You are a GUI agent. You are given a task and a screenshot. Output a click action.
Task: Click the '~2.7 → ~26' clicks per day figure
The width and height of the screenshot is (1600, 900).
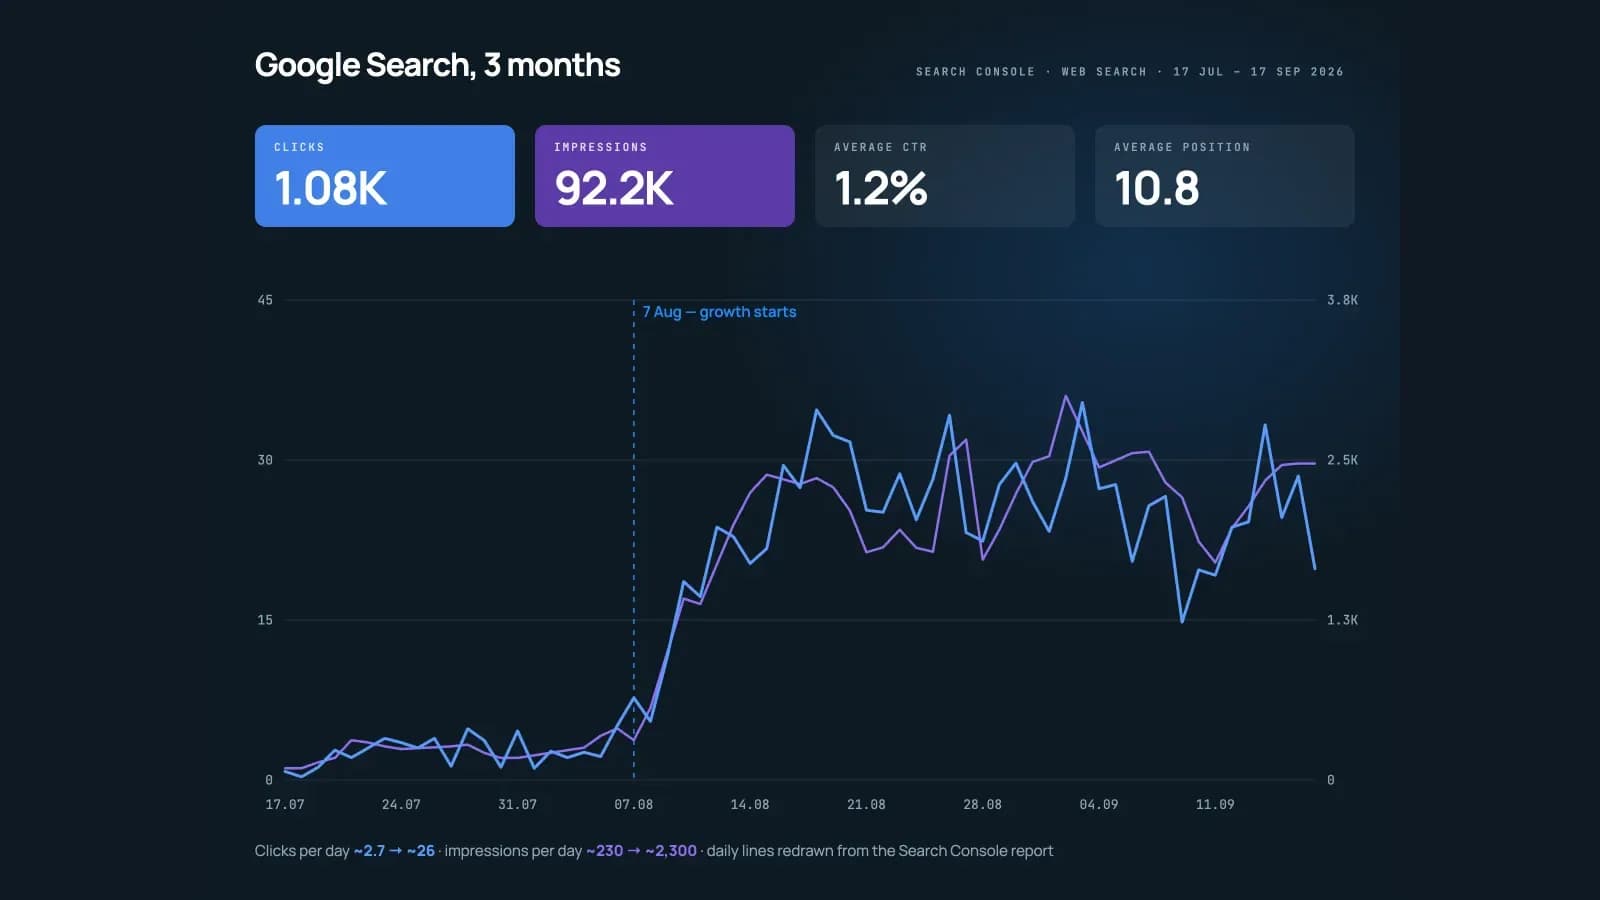pos(394,851)
